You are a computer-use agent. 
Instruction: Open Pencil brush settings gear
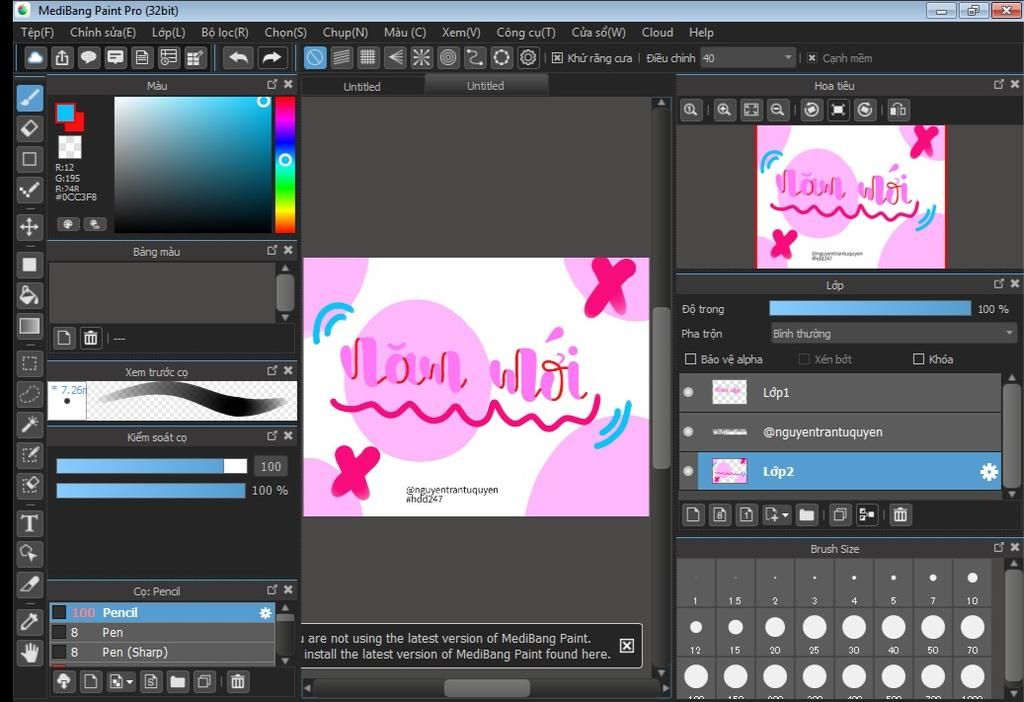[x=265, y=613]
